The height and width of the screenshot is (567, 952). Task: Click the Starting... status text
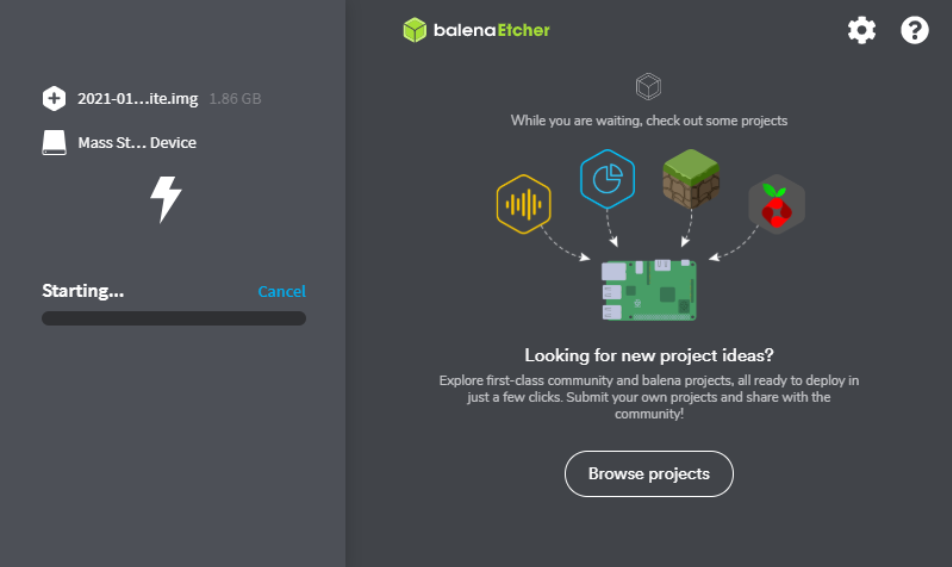[x=83, y=291]
